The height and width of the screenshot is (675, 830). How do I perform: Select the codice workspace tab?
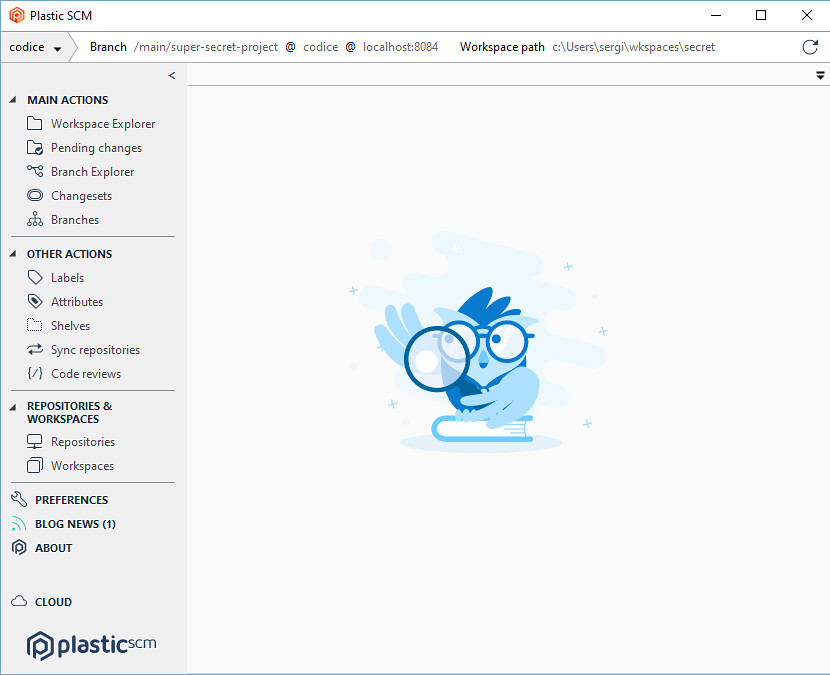(x=27, y=46)
